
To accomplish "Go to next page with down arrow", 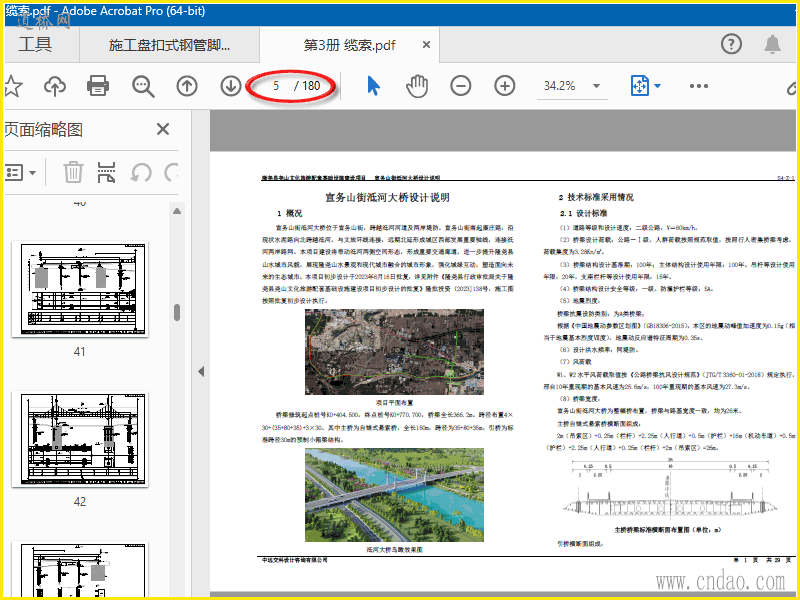I will click(231, 86).
